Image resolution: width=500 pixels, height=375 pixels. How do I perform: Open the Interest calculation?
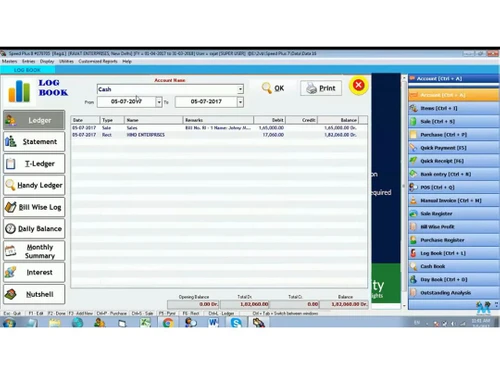(x=34, y=272)
